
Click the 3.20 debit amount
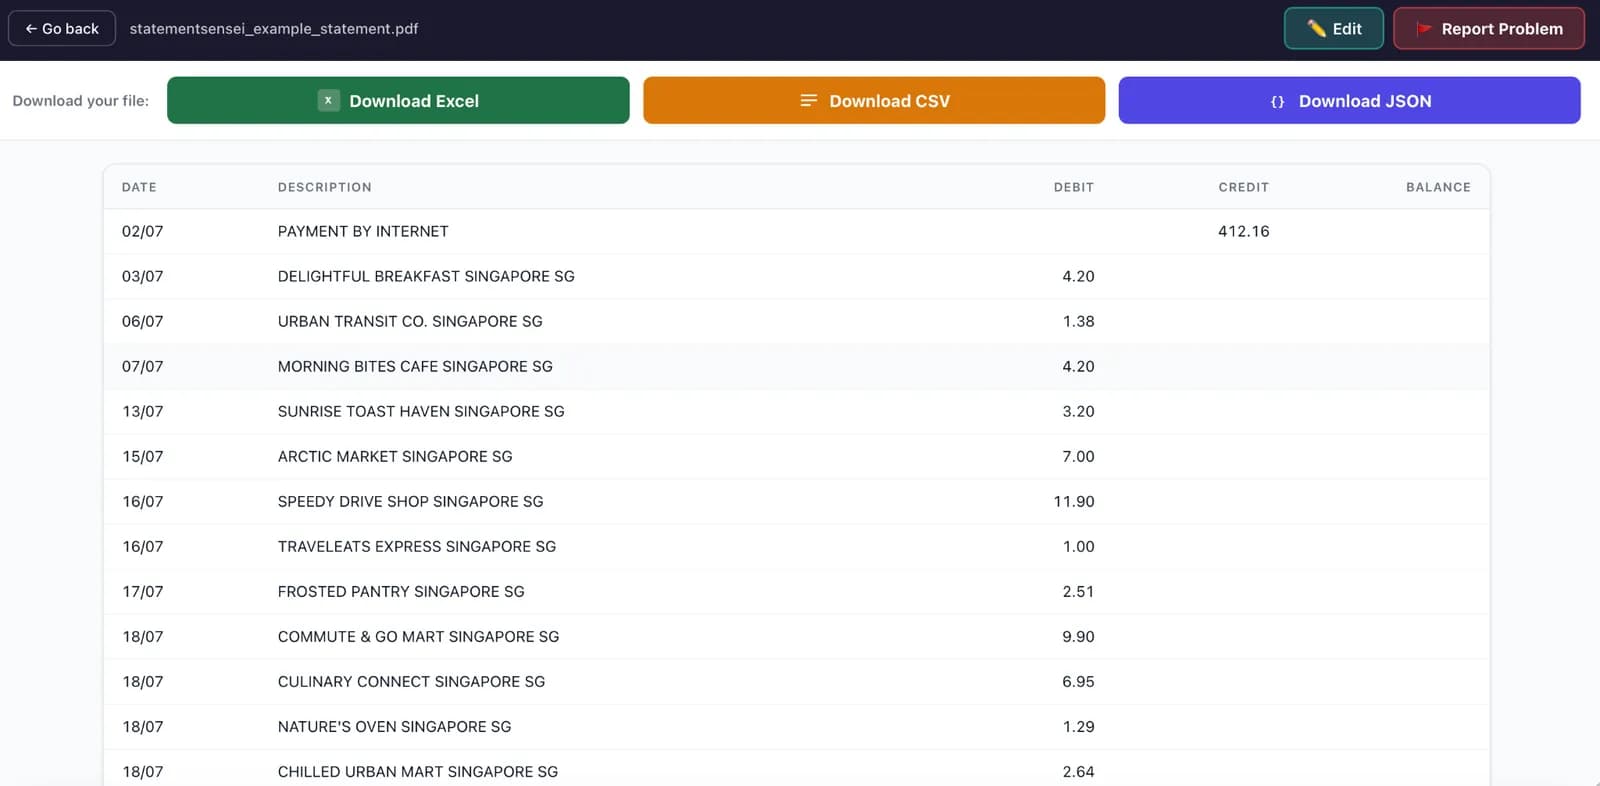(x=1078, y=411)
